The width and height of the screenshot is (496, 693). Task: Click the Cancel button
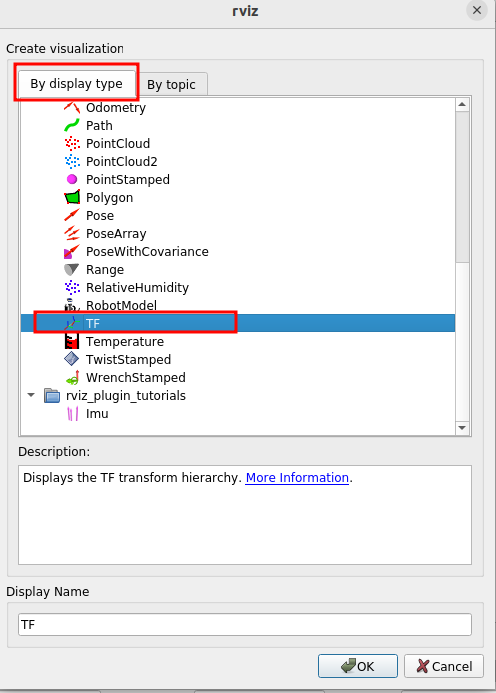click(x=444, y=666)
